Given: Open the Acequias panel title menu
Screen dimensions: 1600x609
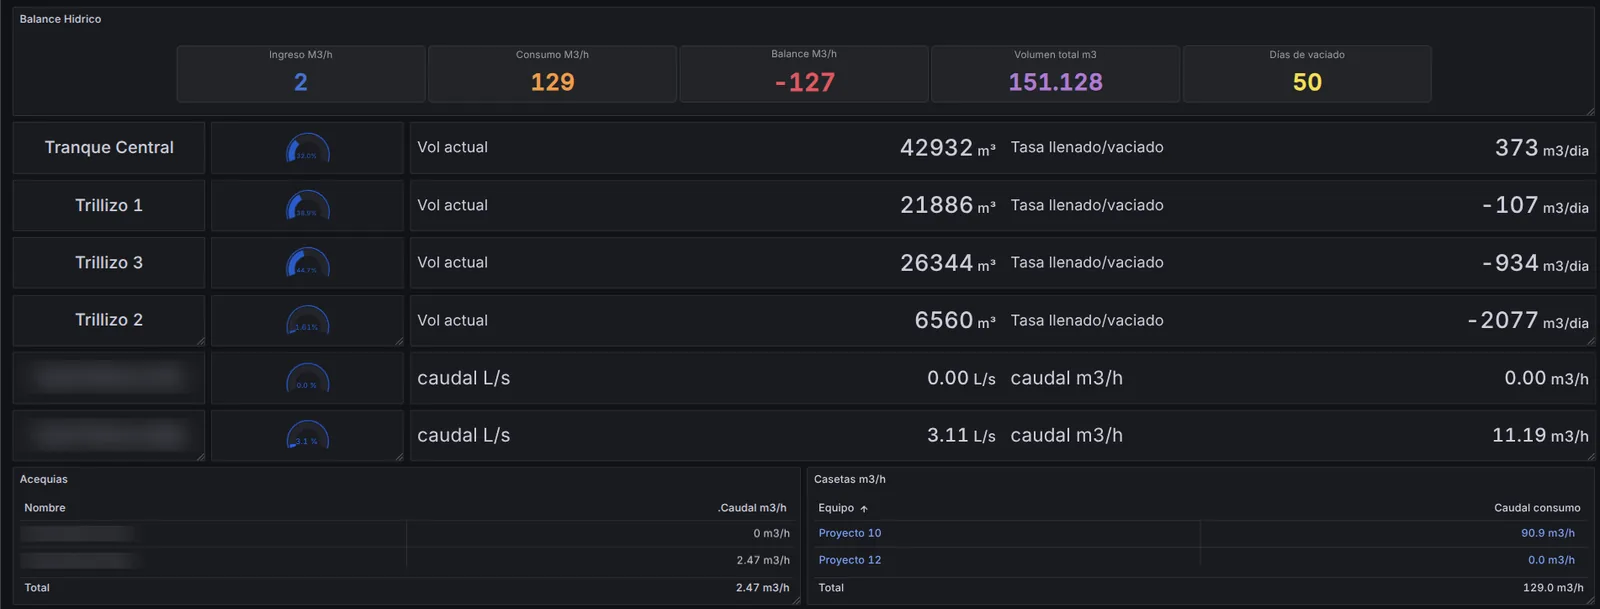Looking at the screenshot, I should click(x=44, y=479).
